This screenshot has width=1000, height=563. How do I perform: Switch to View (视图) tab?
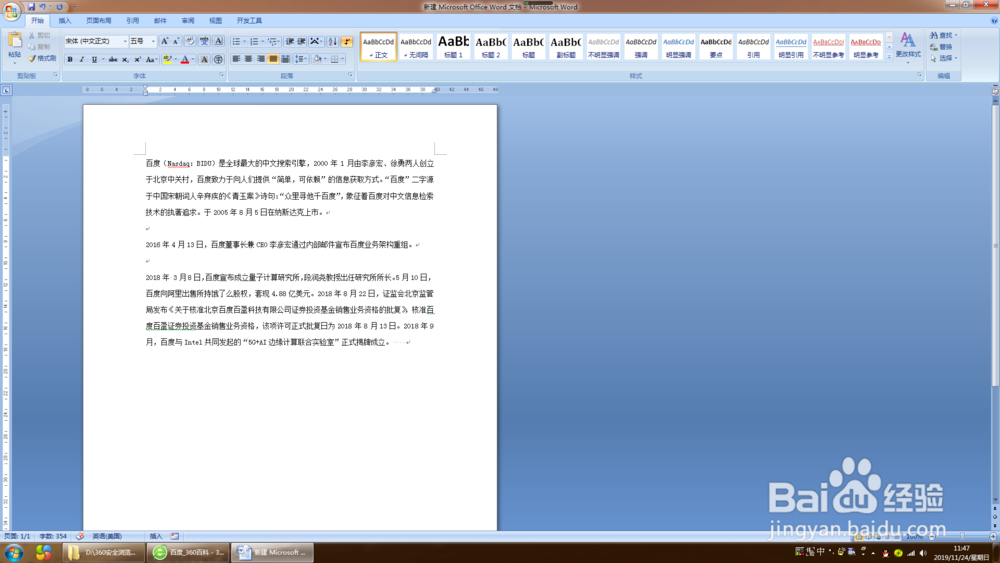pyautogui.click(x=216, y=21)
